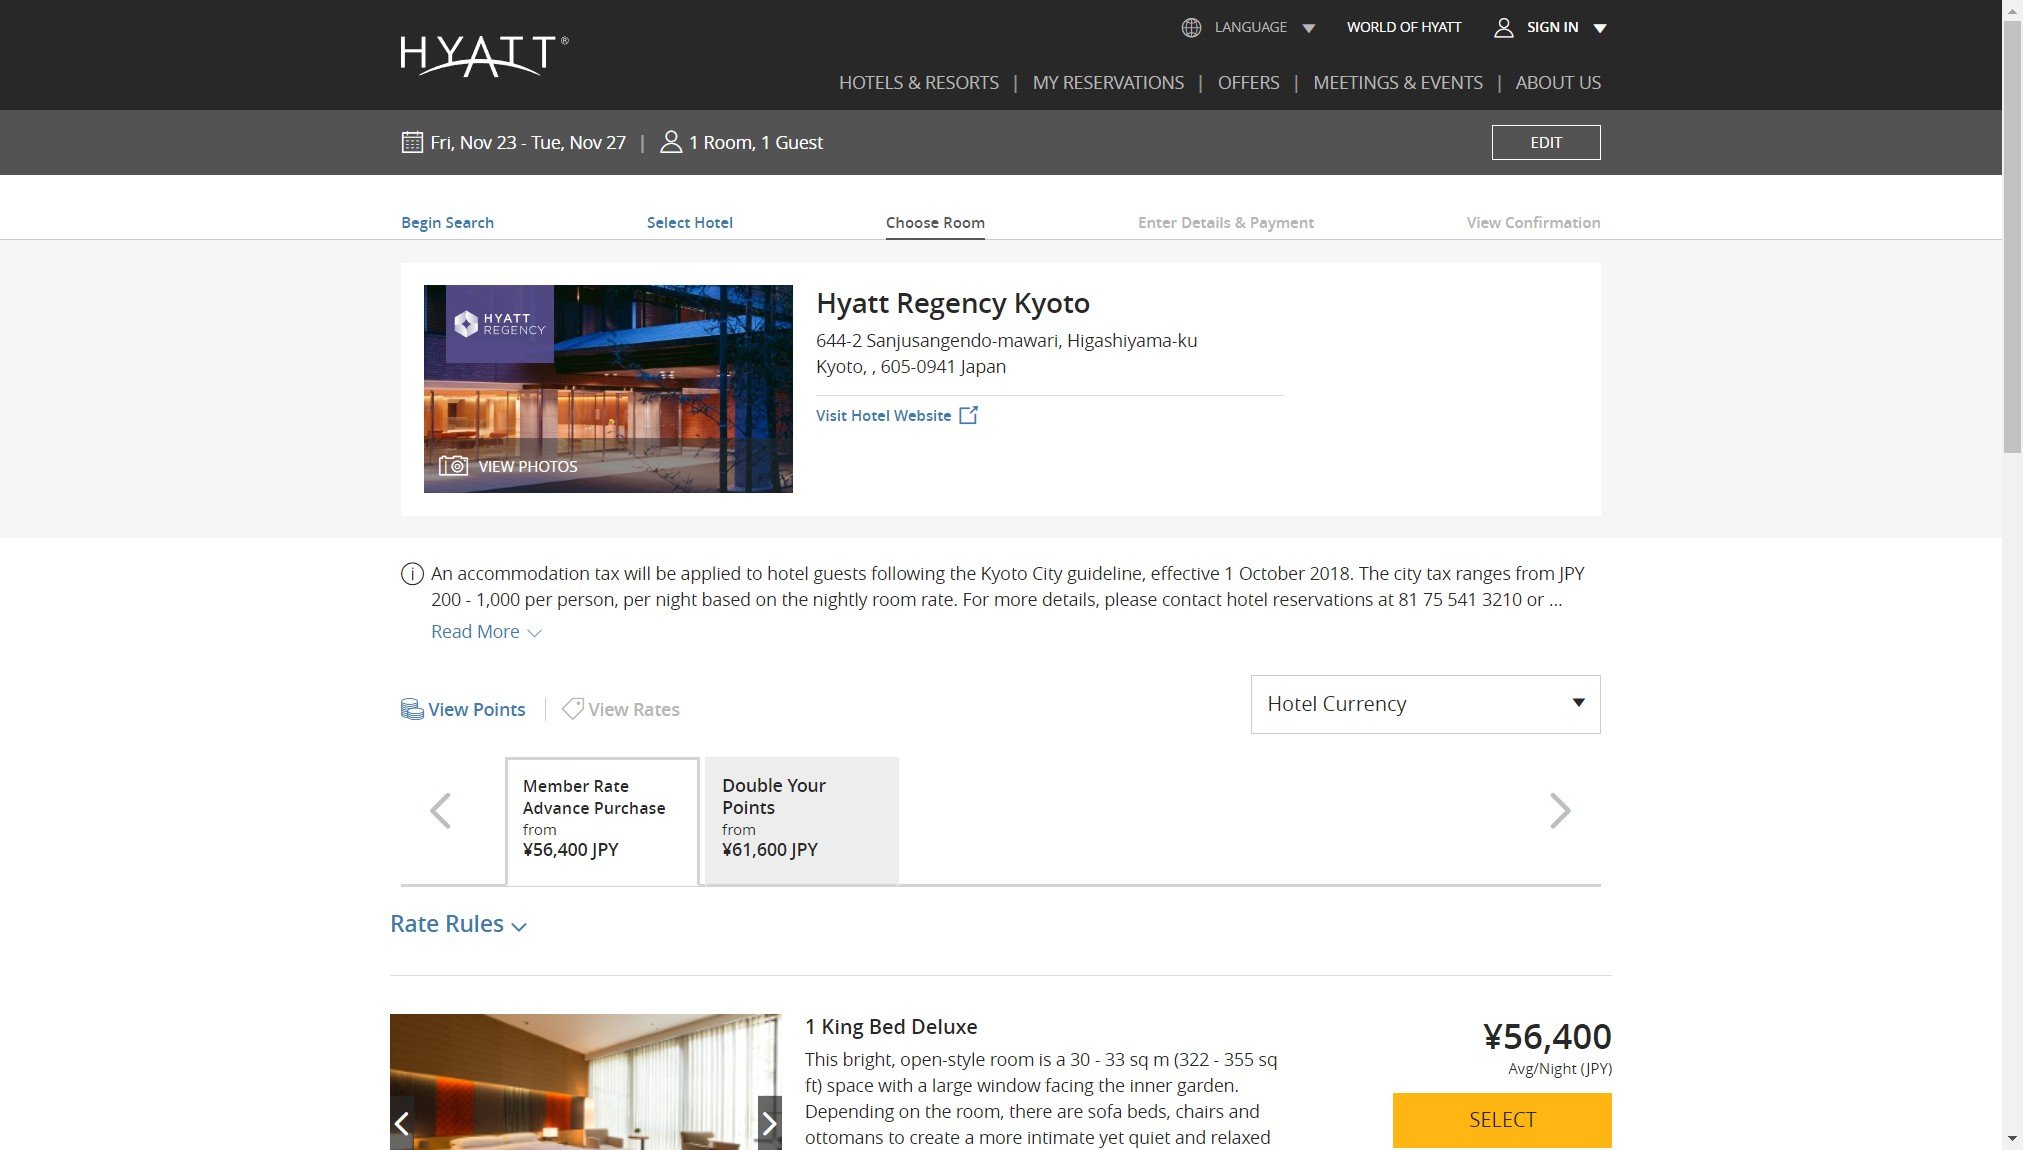Open Hotels & Resorts menu
2023x1150 pixels.
919,83
